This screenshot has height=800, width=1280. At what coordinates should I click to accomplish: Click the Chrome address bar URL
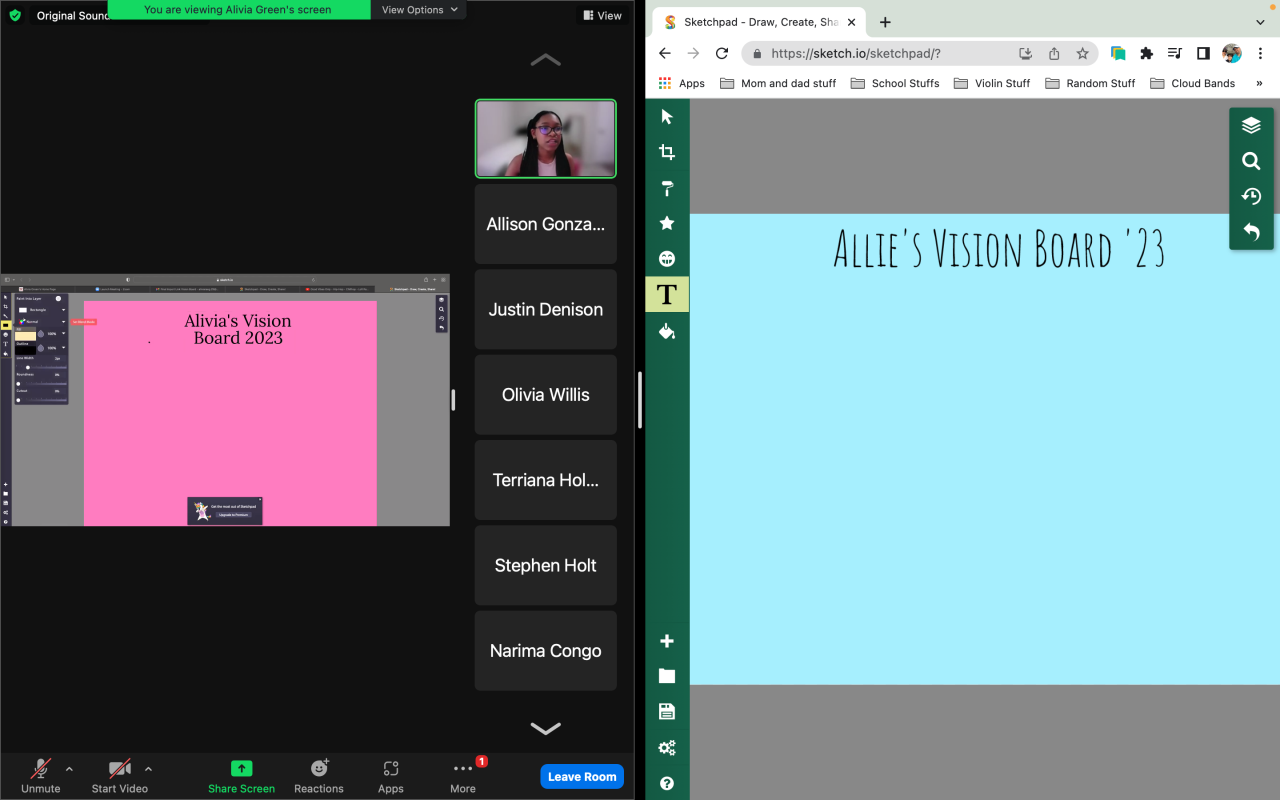[856, 54]
